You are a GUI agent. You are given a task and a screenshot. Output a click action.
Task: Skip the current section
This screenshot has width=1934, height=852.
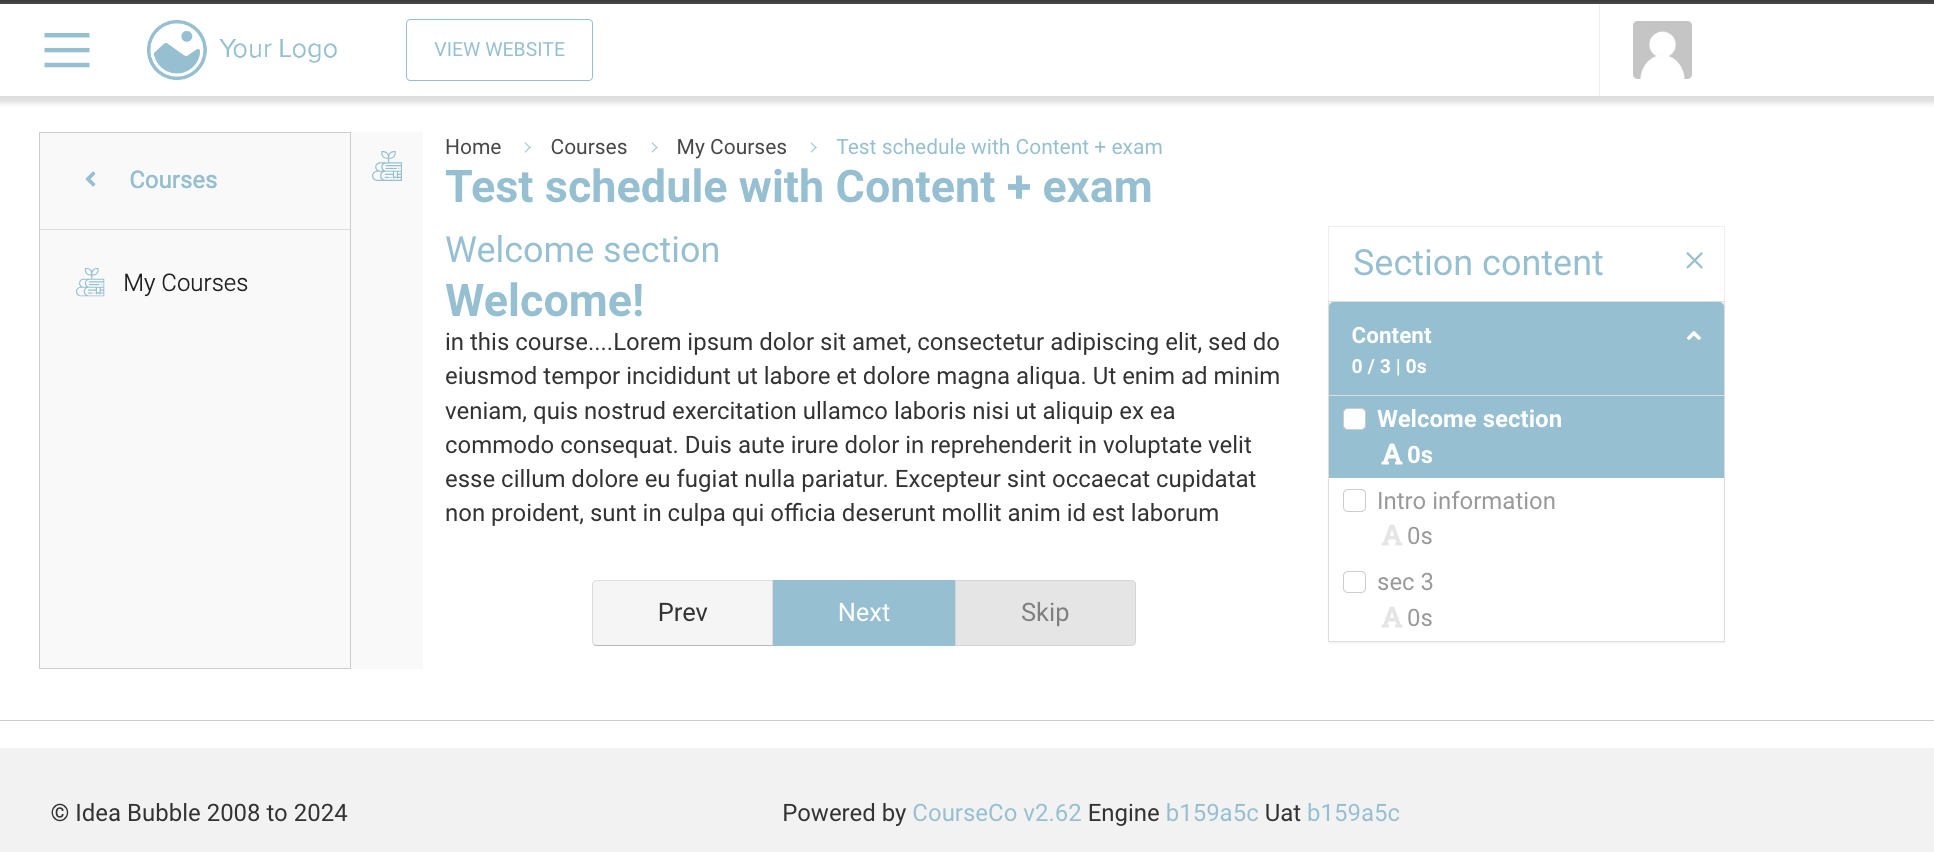1044,613
